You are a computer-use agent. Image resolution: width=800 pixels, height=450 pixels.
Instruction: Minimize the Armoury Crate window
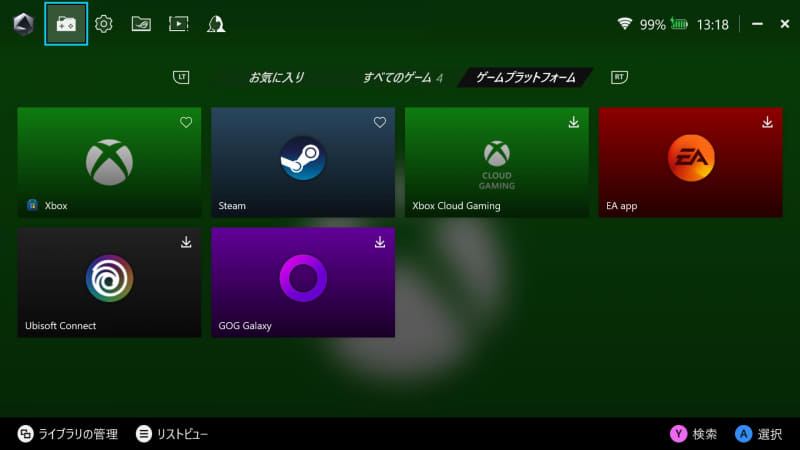tap(757, 24)
